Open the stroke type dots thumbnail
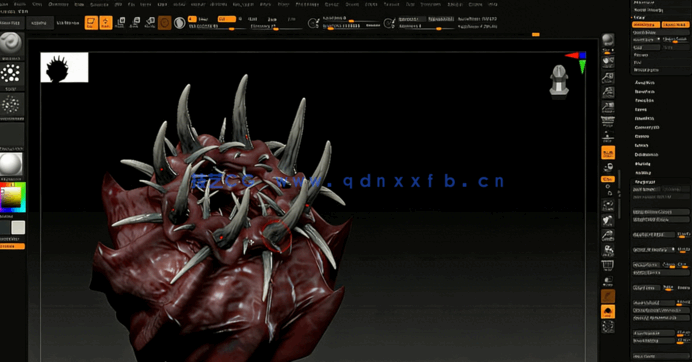692x362 pixels. [x=12, y=74]
